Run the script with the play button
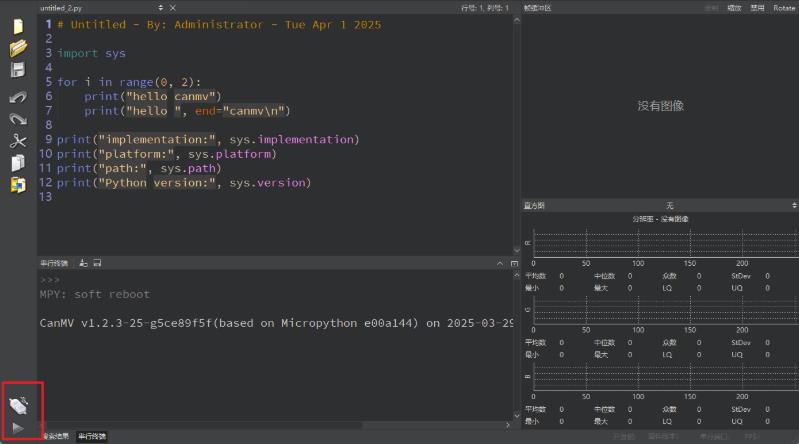The height and width of the screenshot is (444, 799). 19,427
